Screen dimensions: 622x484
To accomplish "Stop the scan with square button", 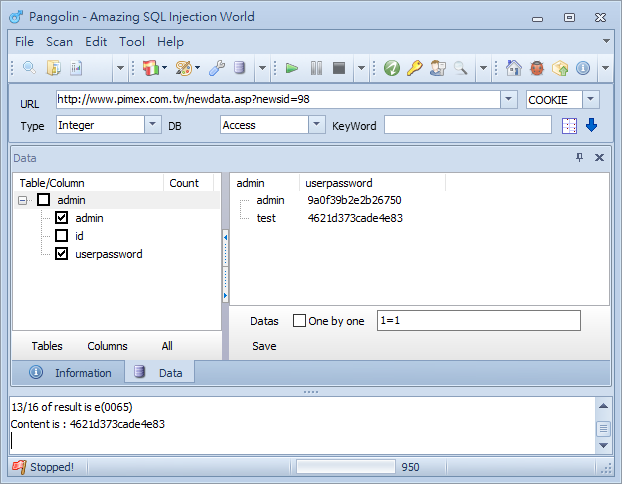I will [x=339, y=68].
